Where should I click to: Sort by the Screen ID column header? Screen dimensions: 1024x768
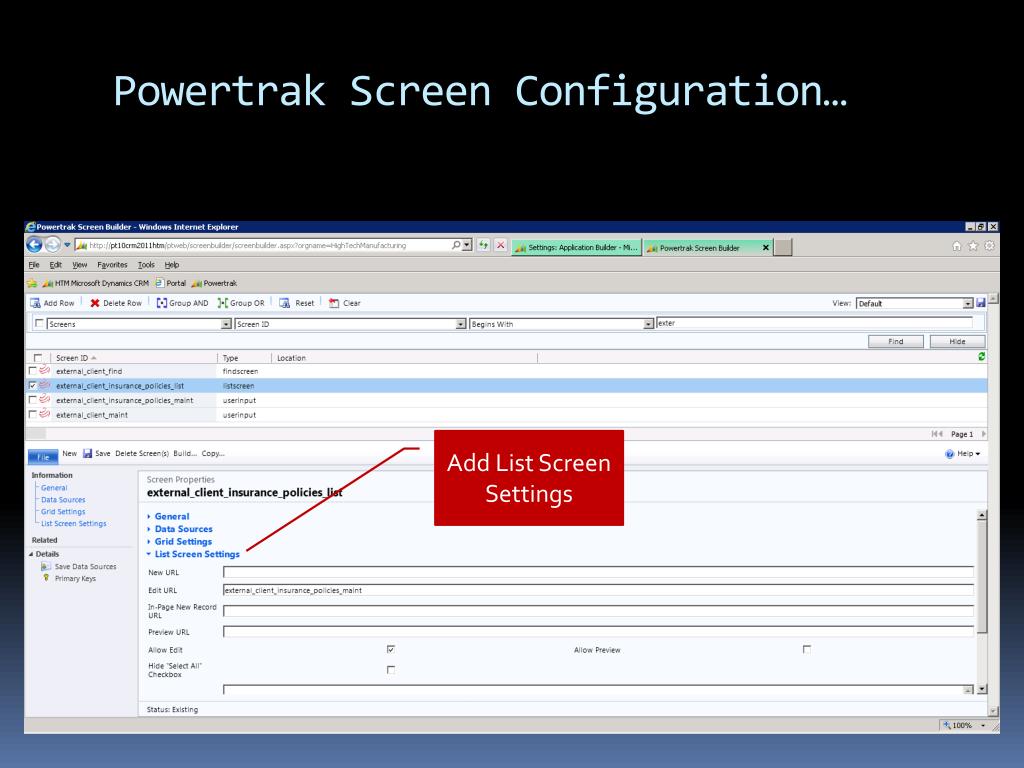[x=72, y=358]
